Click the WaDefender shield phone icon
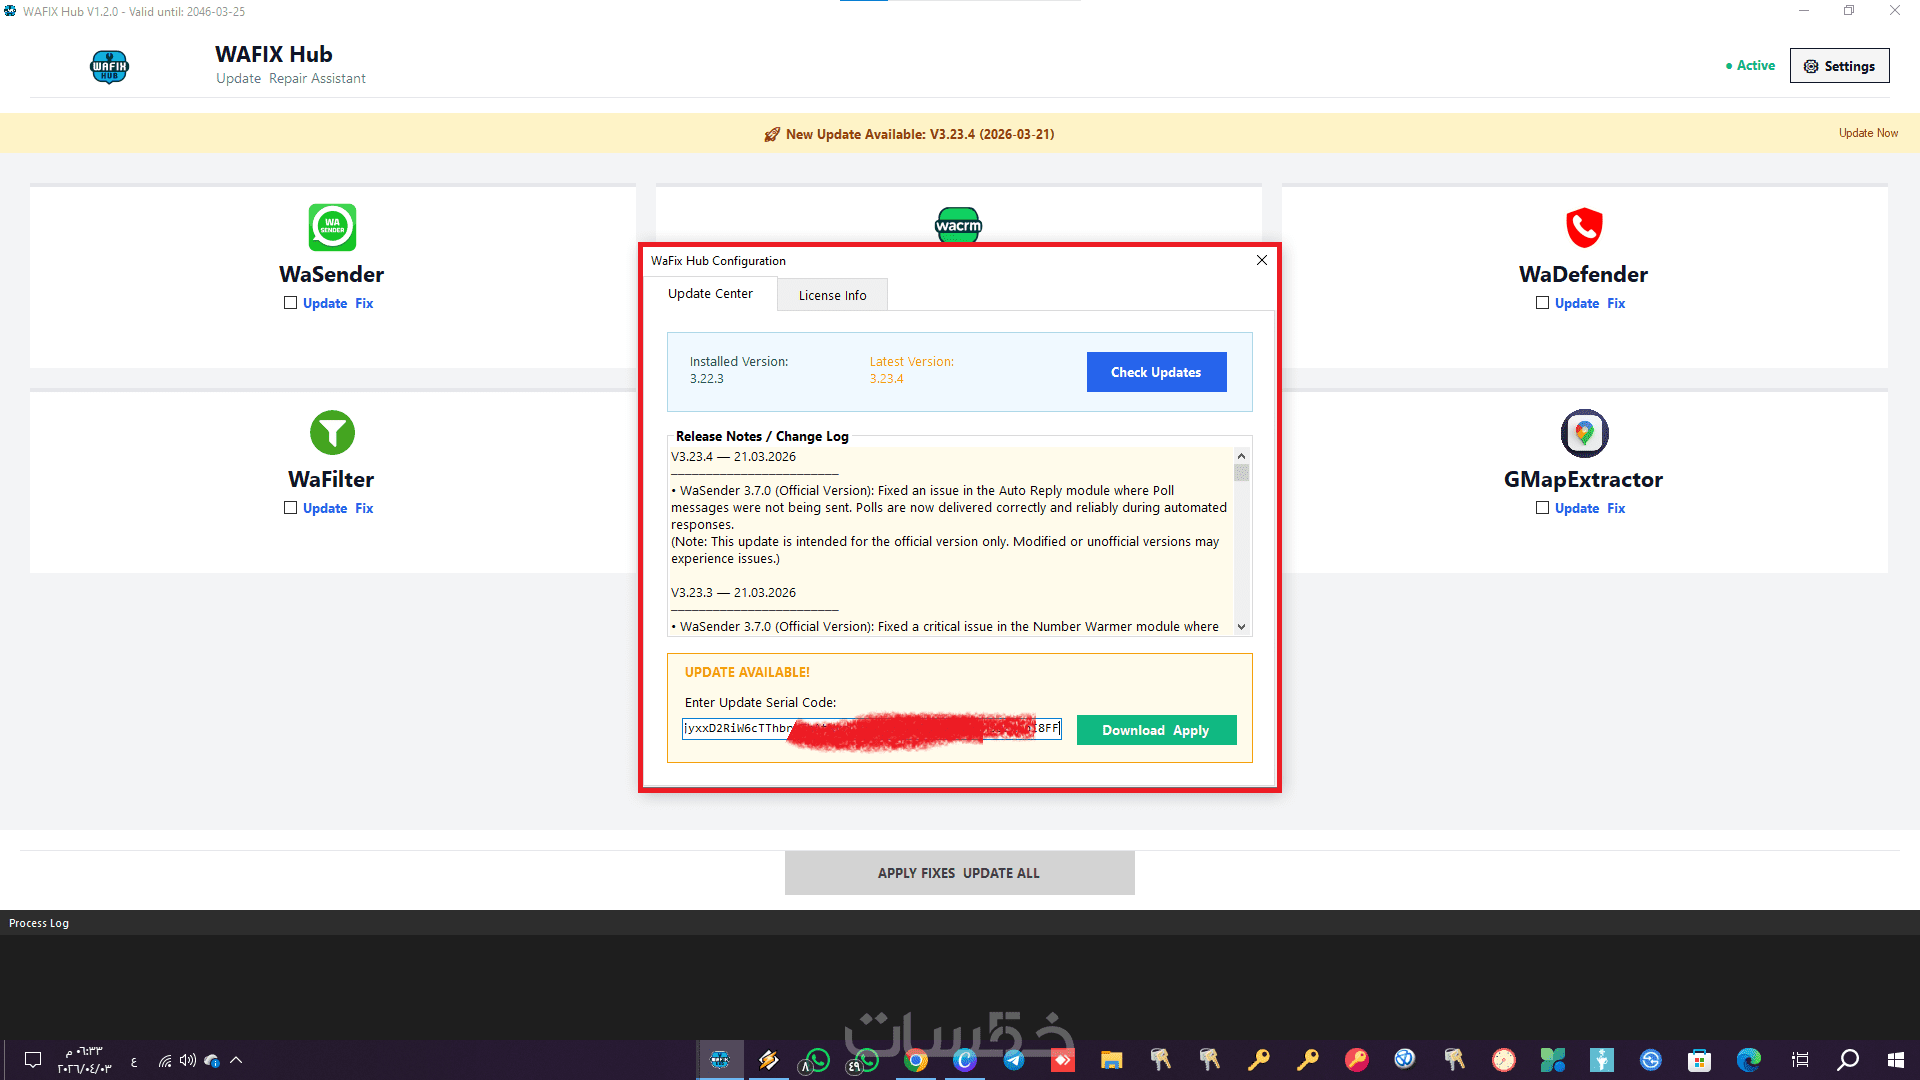Screen dimensions: 1920x1080 (1584, 227)
